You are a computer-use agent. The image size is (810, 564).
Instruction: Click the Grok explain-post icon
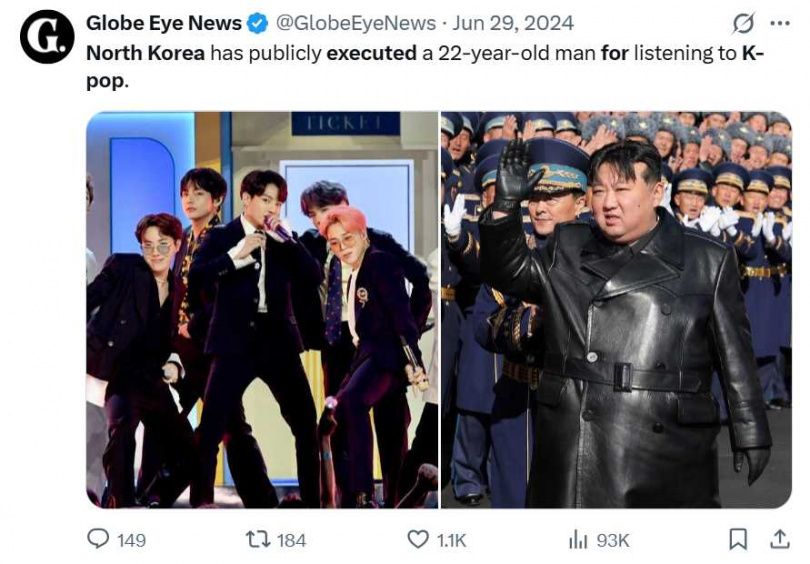click(743, 23)
